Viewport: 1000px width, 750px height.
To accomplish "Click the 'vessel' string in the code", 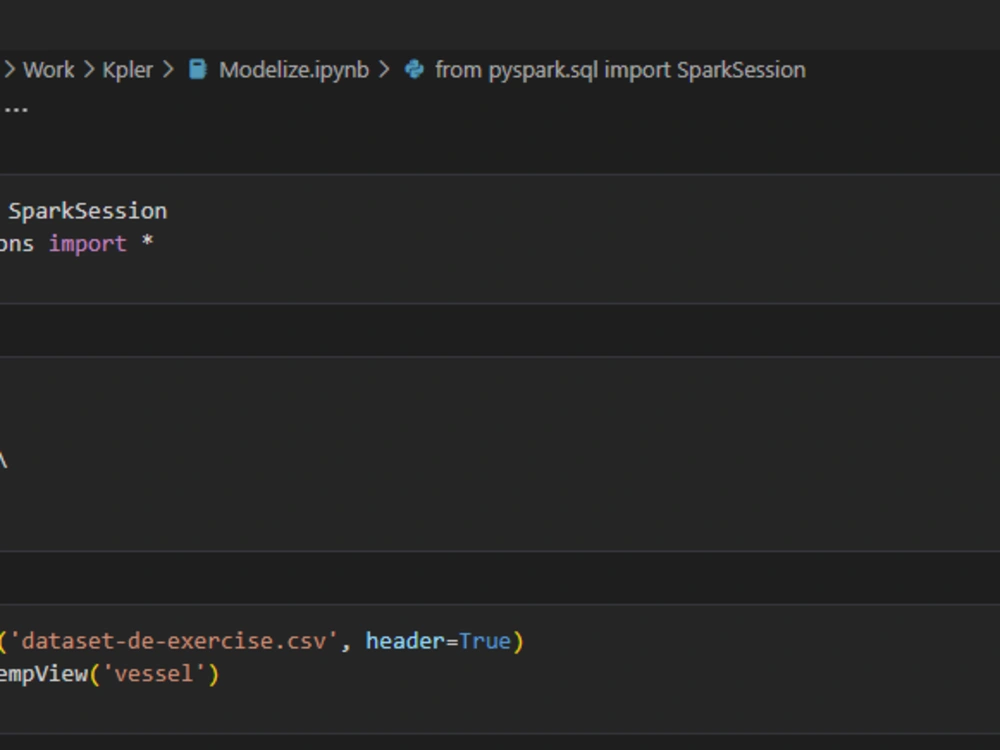I will click(153, 673).
